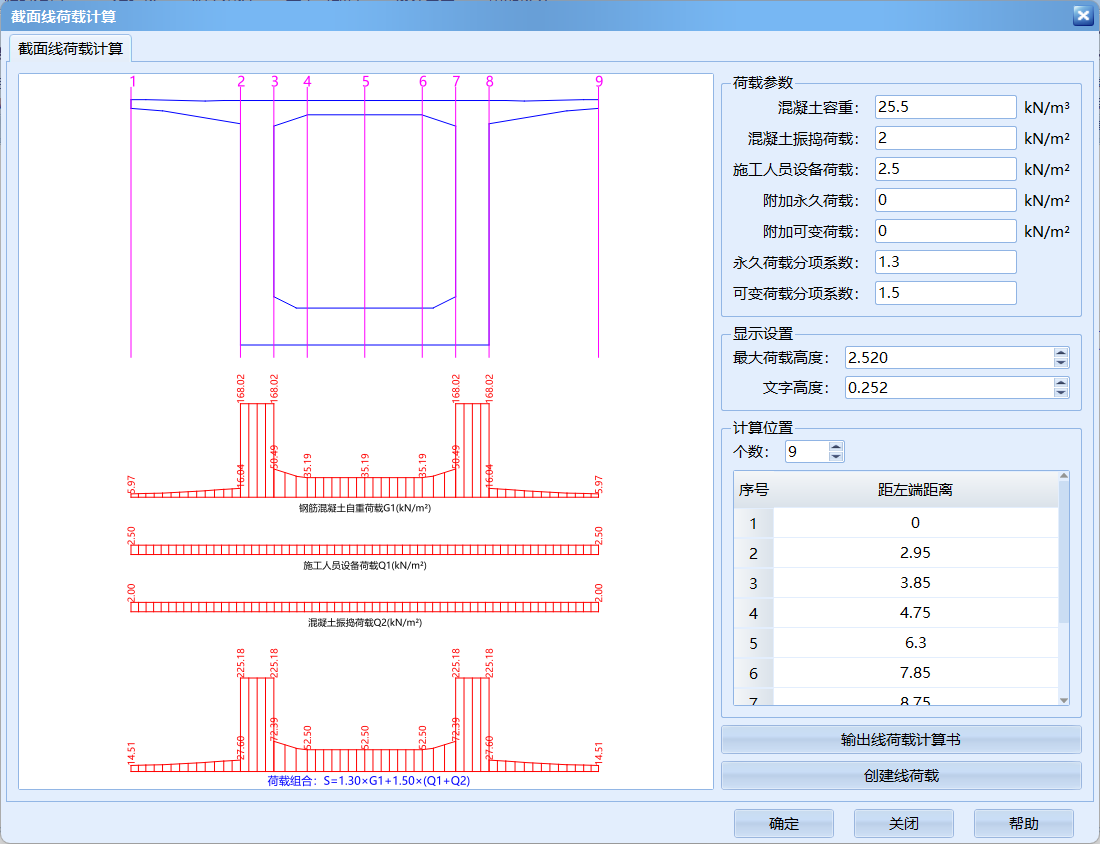Edit the 混凝土振捣荷载 value field
Viewport: 1100px width, 844px height.
[945, 138]
